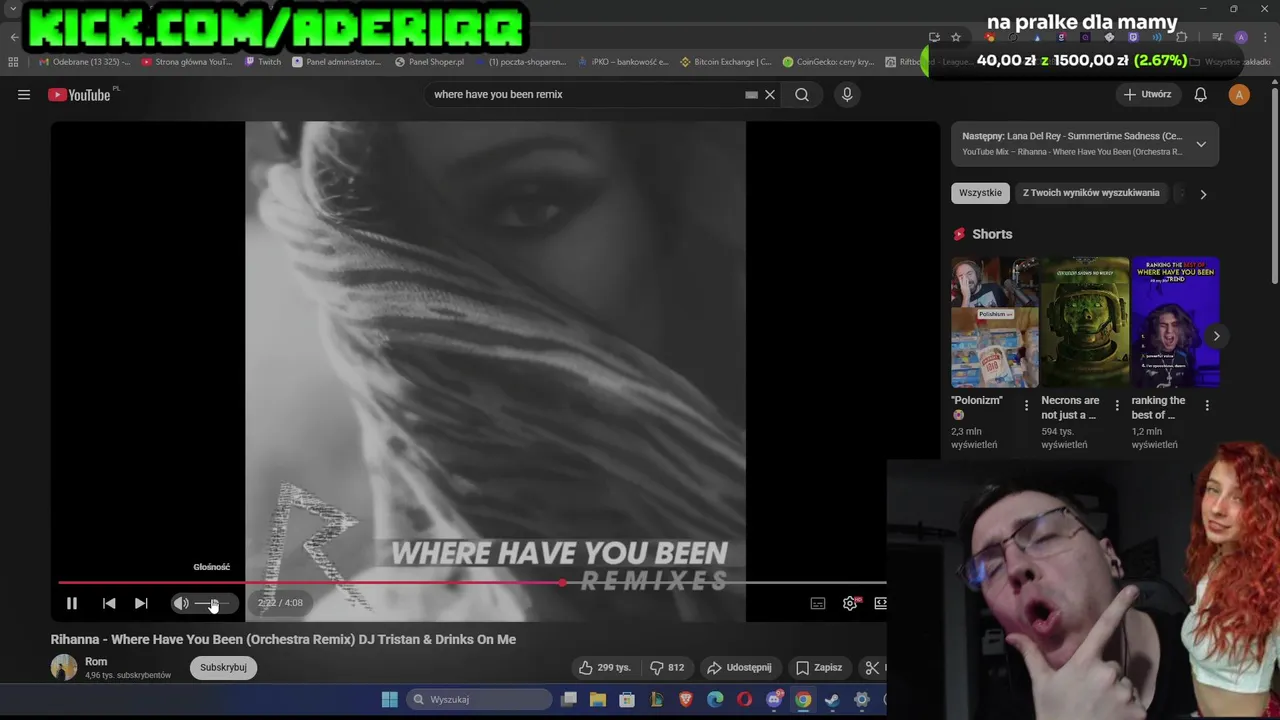The width and height of the screenshot is (1280, 720).
Task: Share the video via Udostępnij
Action: click(739, 667)
